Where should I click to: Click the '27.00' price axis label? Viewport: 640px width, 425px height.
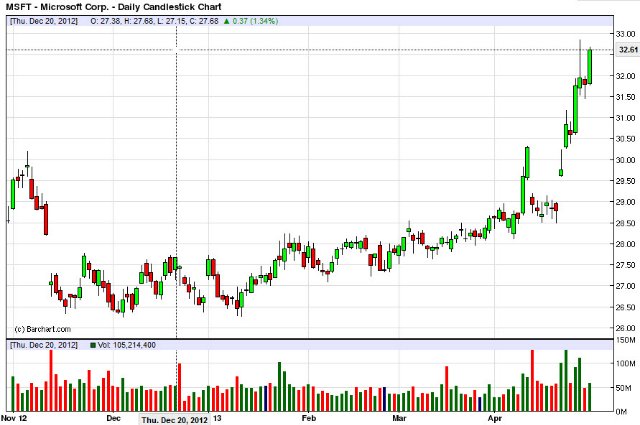tap(625, 286)
